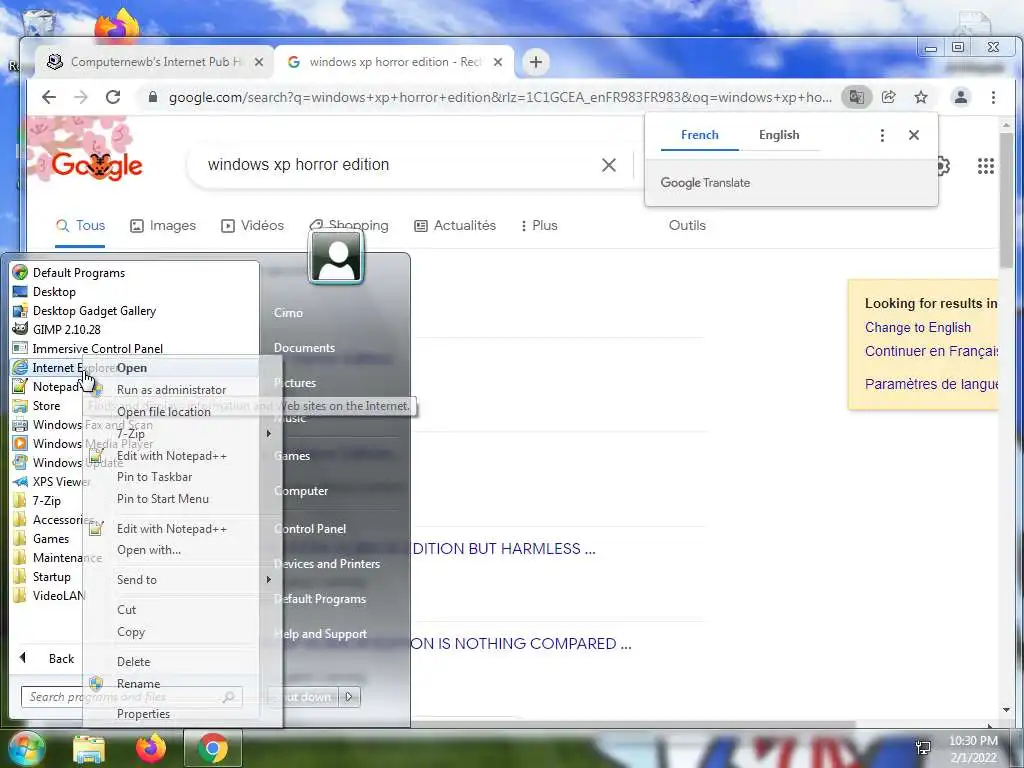Choose Pin to Taskbar
Screen dimensions: 1024x768
coord(183,477)
